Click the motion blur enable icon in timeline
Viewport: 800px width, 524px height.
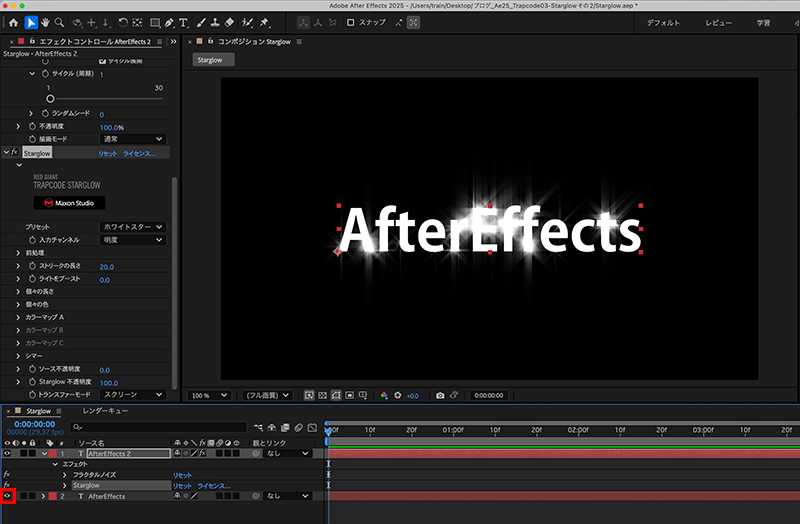[298, 428]
